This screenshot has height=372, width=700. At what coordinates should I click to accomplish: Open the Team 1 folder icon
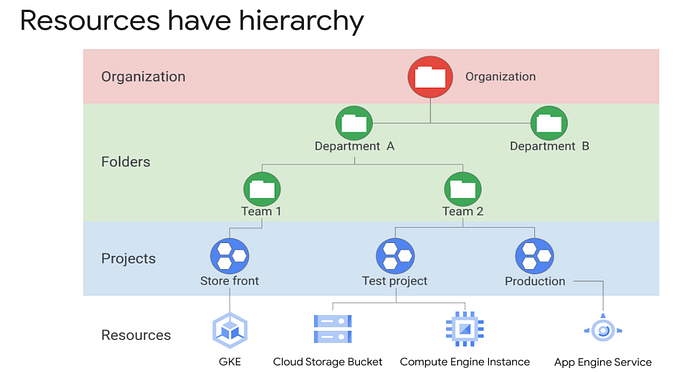pyautogui.click(x=262, y=189)
